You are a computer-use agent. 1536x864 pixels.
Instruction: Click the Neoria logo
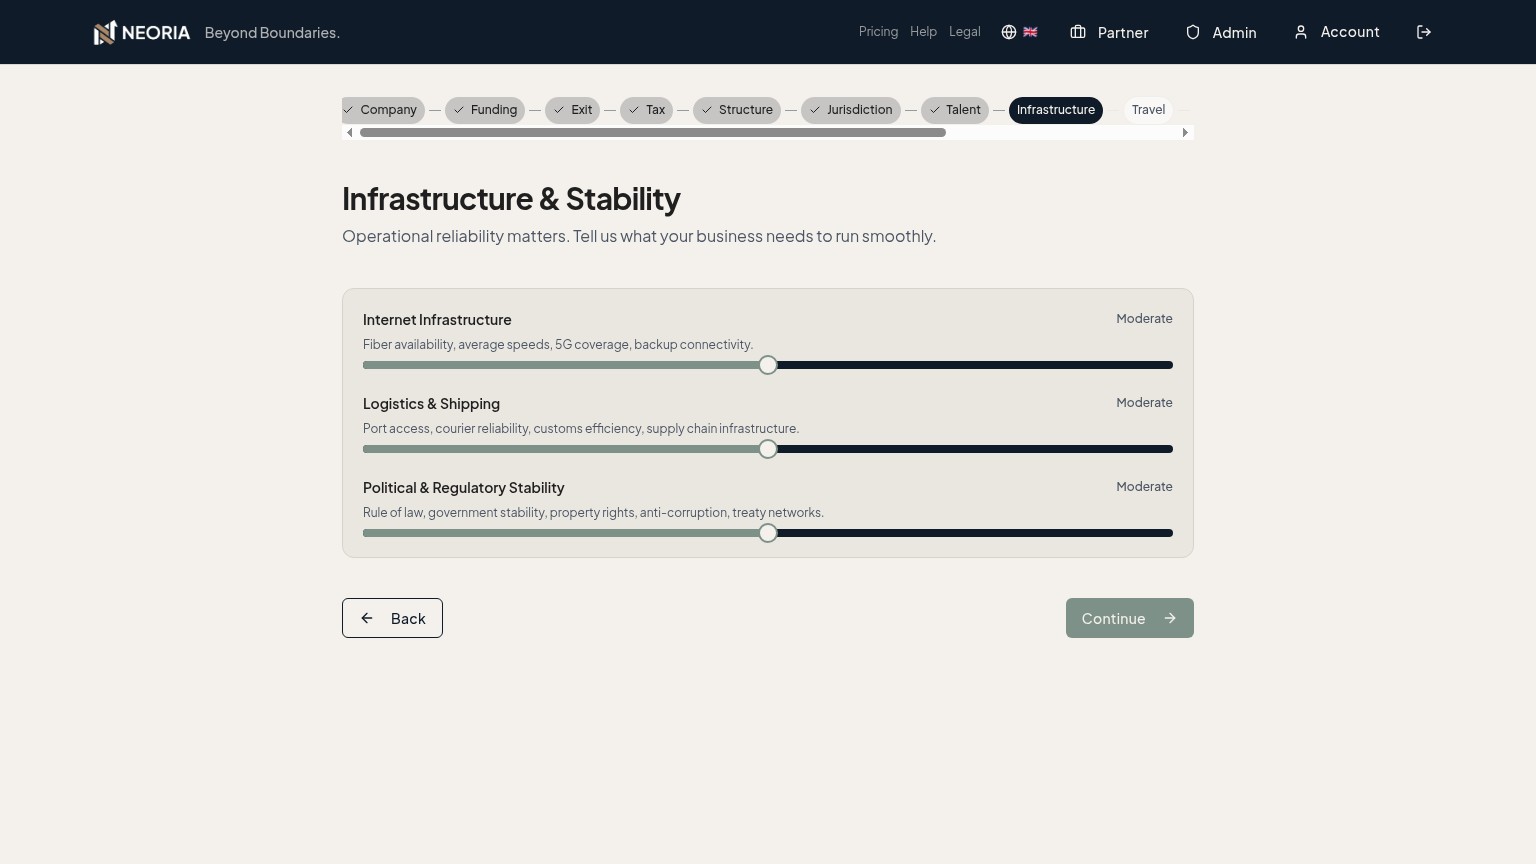click(x=142, y=32)
